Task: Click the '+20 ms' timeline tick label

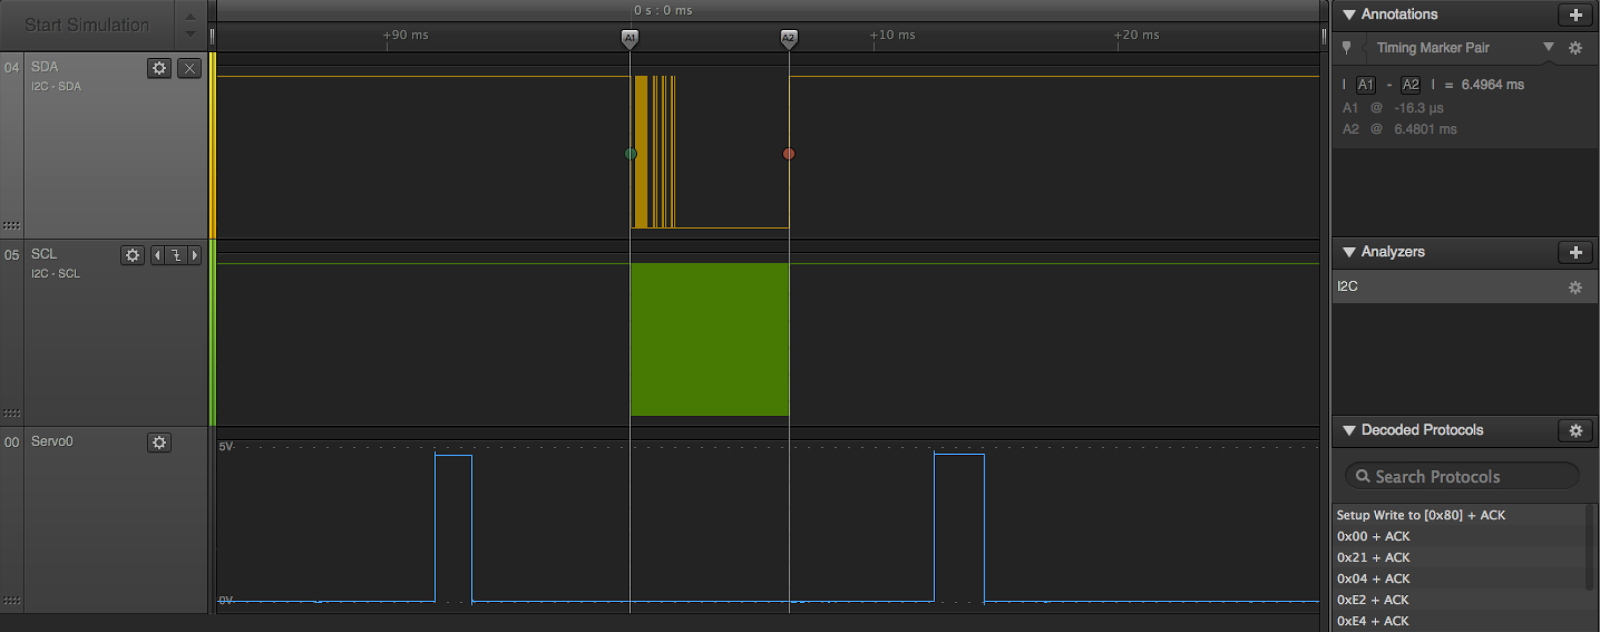Action: (x=1137, y=35)
